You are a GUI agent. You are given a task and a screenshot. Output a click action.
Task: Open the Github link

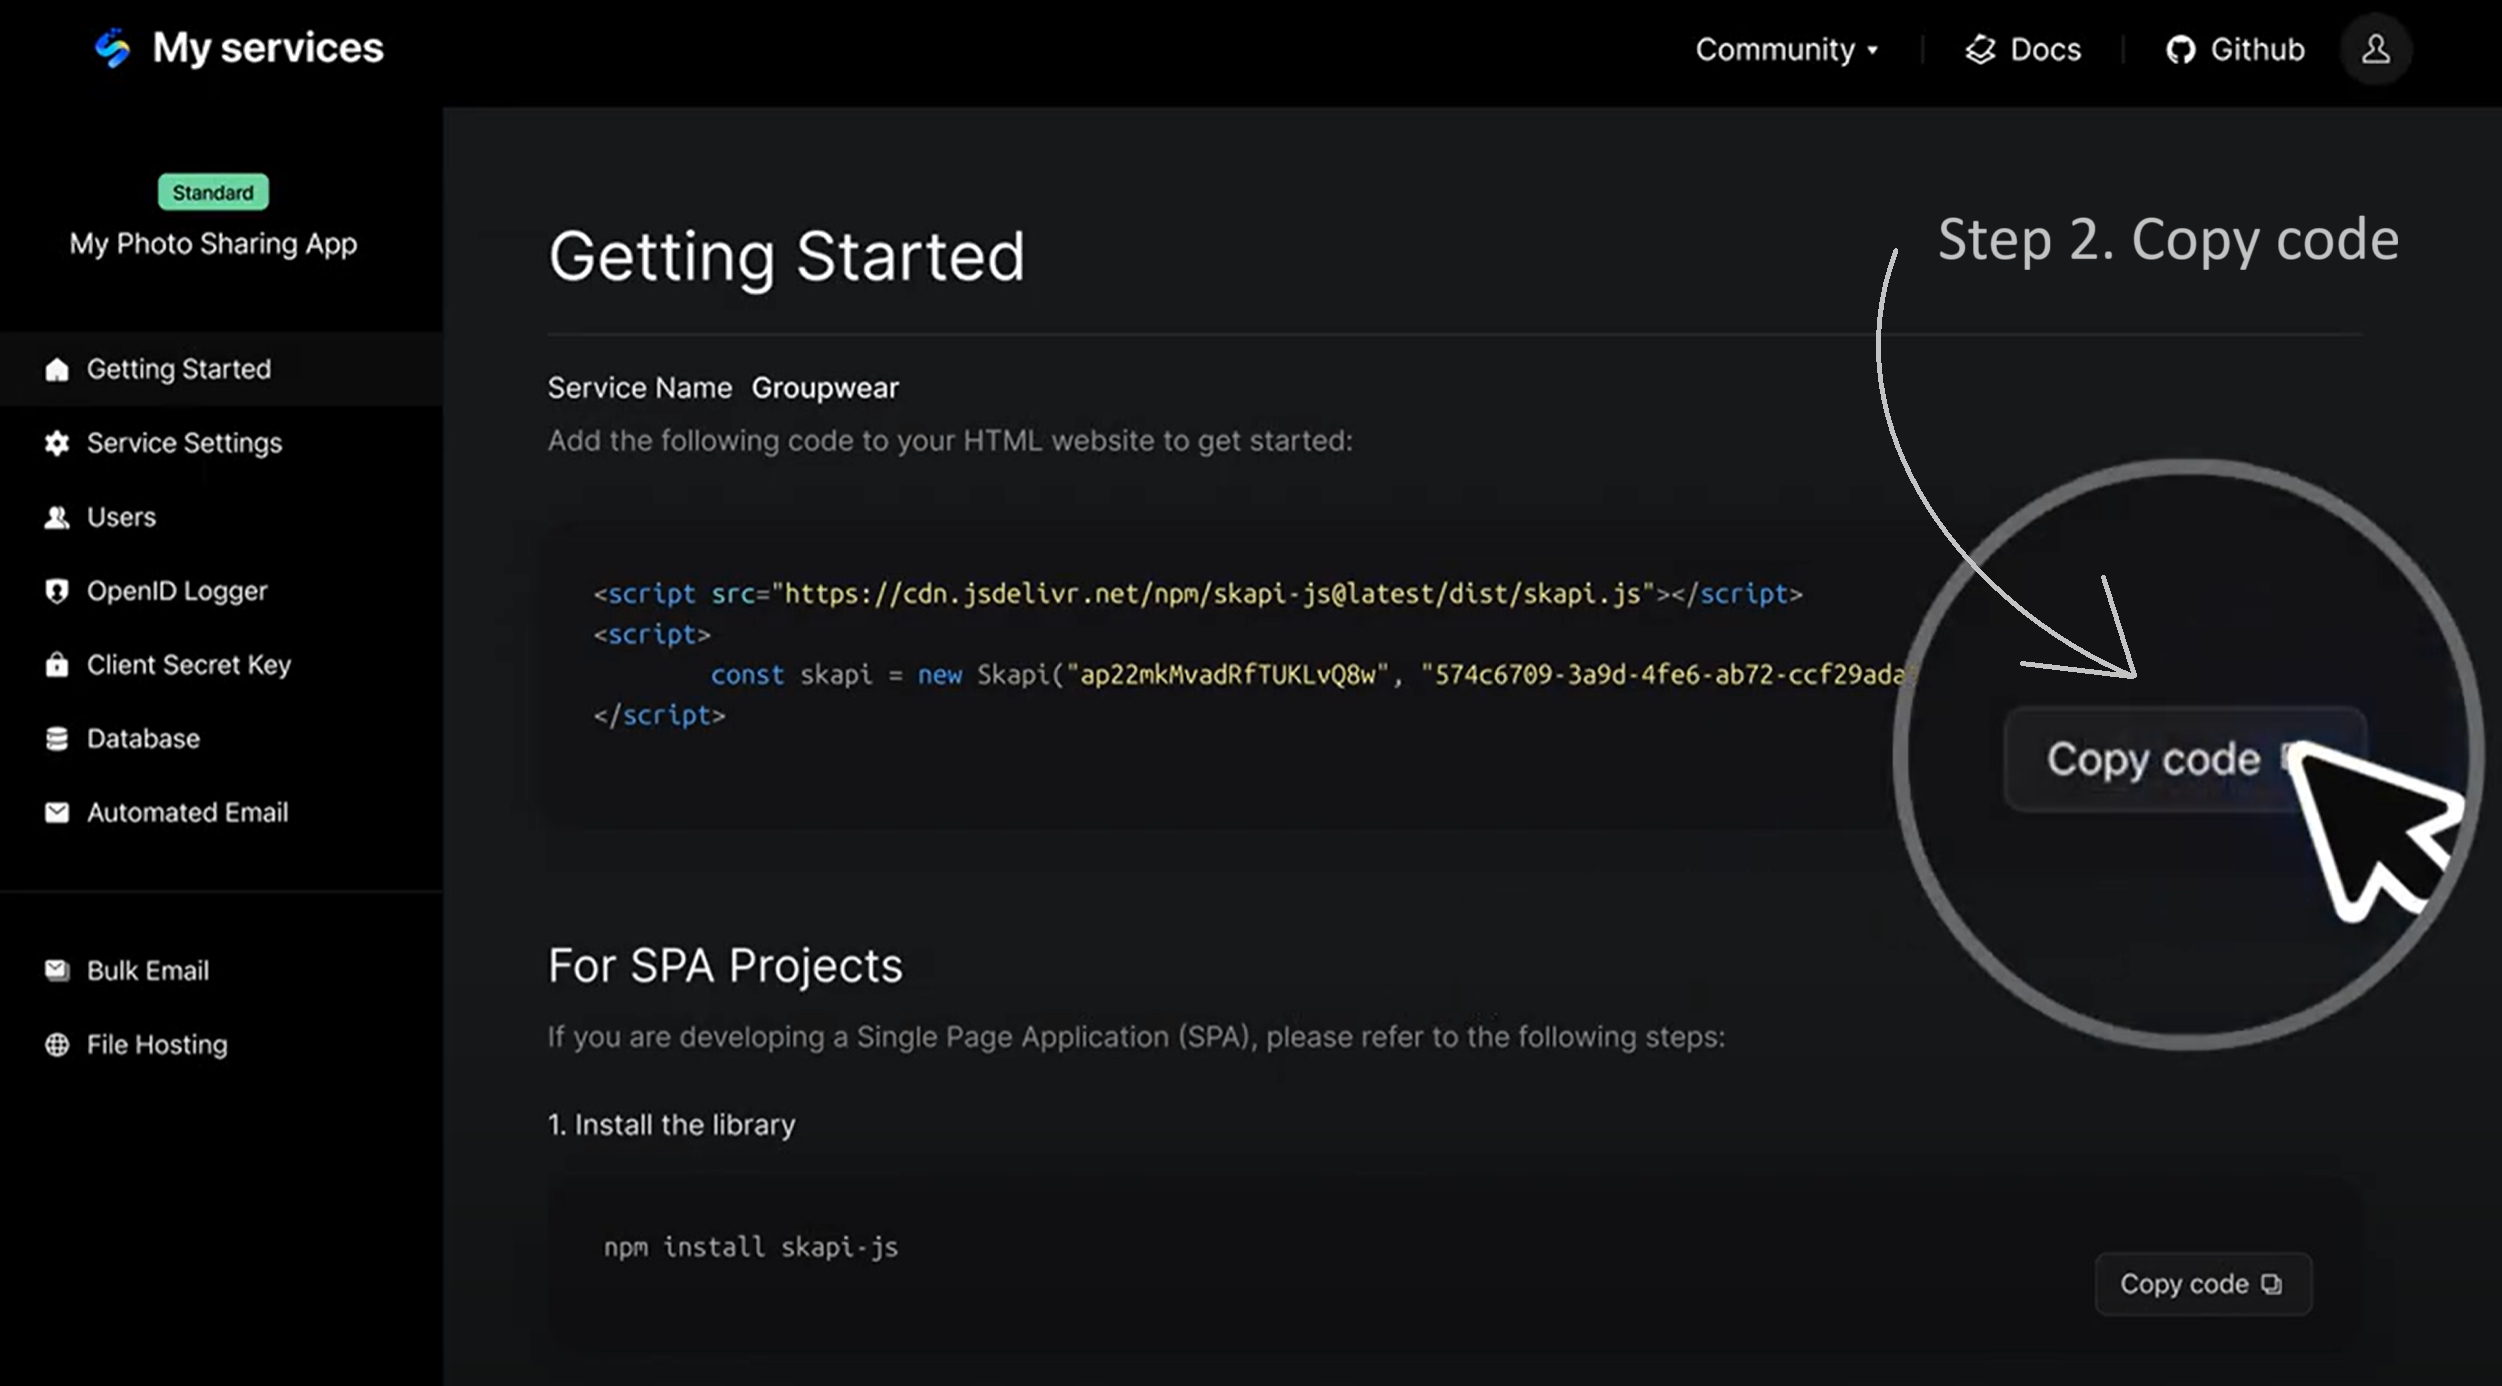coord(2235,49)
